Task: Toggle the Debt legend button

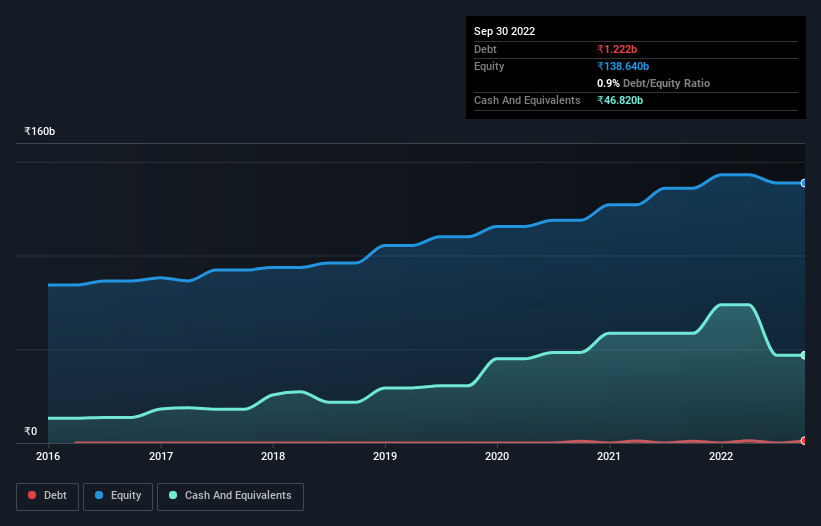Action: [x=48, y=496]
